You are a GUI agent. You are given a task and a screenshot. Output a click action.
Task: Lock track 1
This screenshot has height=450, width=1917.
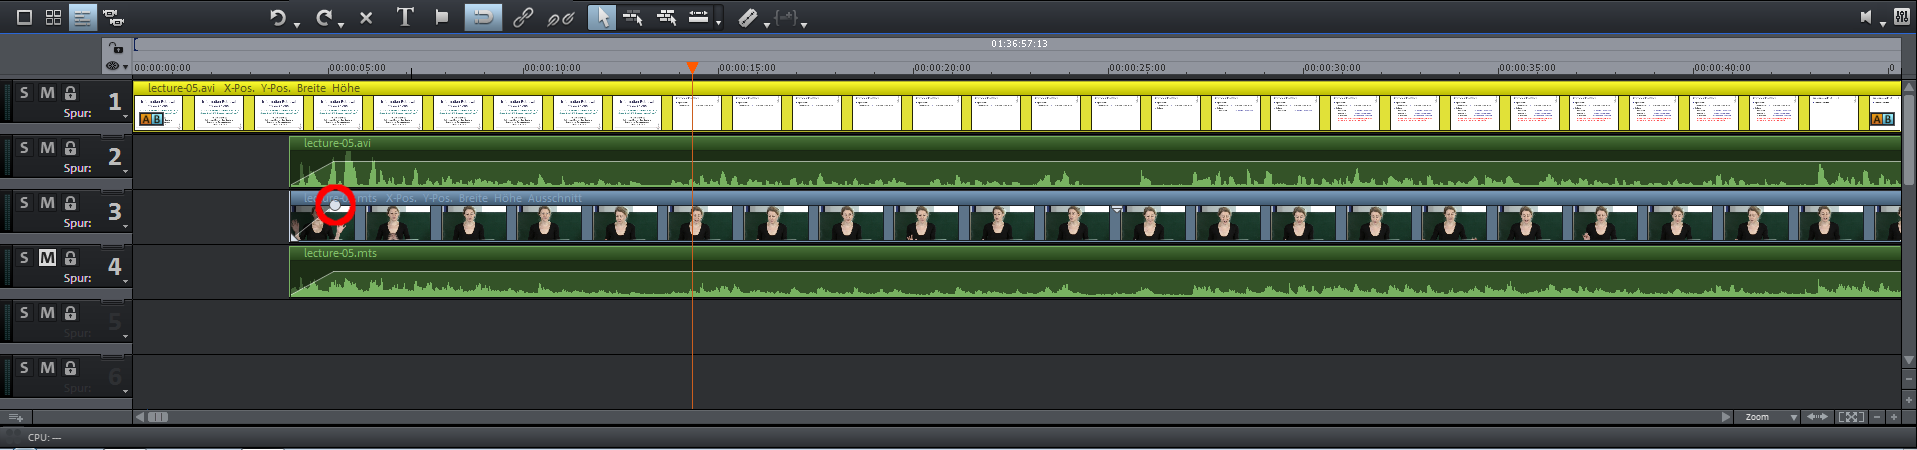tap(70, 92)
